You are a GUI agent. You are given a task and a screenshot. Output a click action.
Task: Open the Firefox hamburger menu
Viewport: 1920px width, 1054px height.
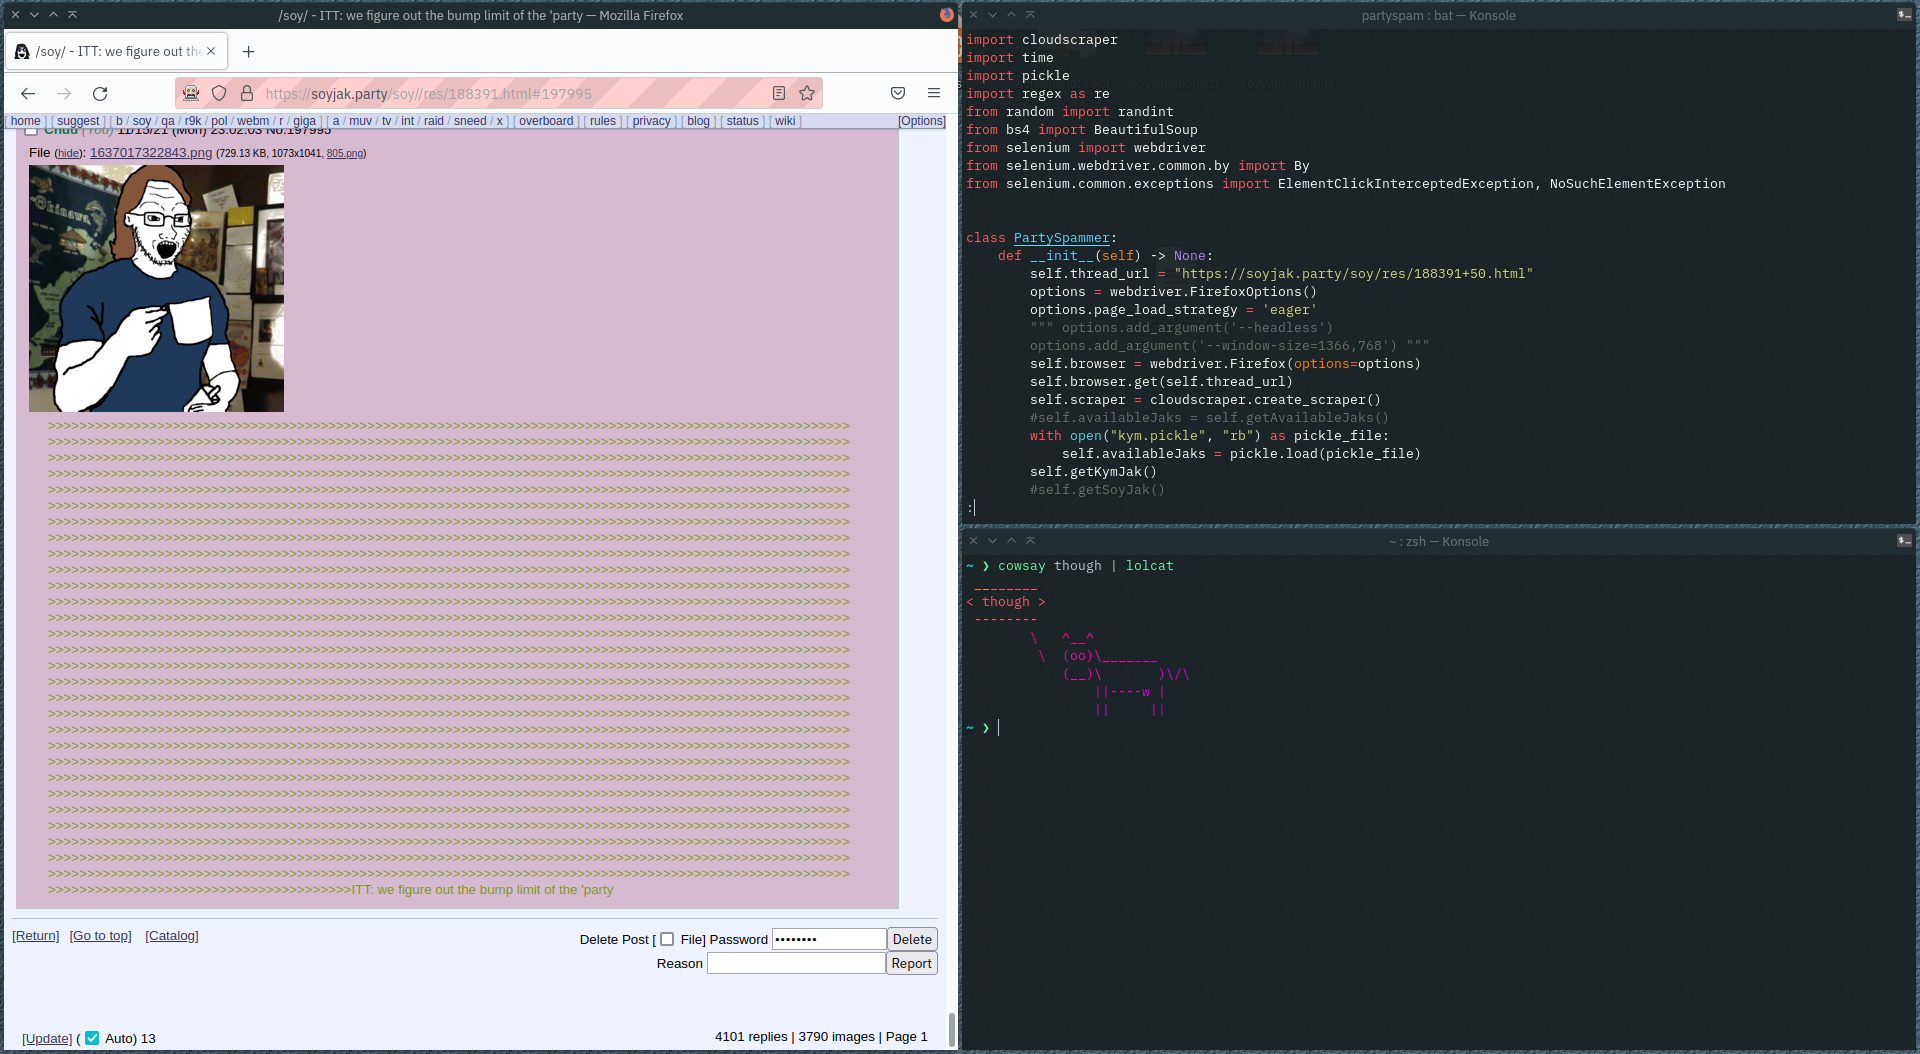[933, 93]
